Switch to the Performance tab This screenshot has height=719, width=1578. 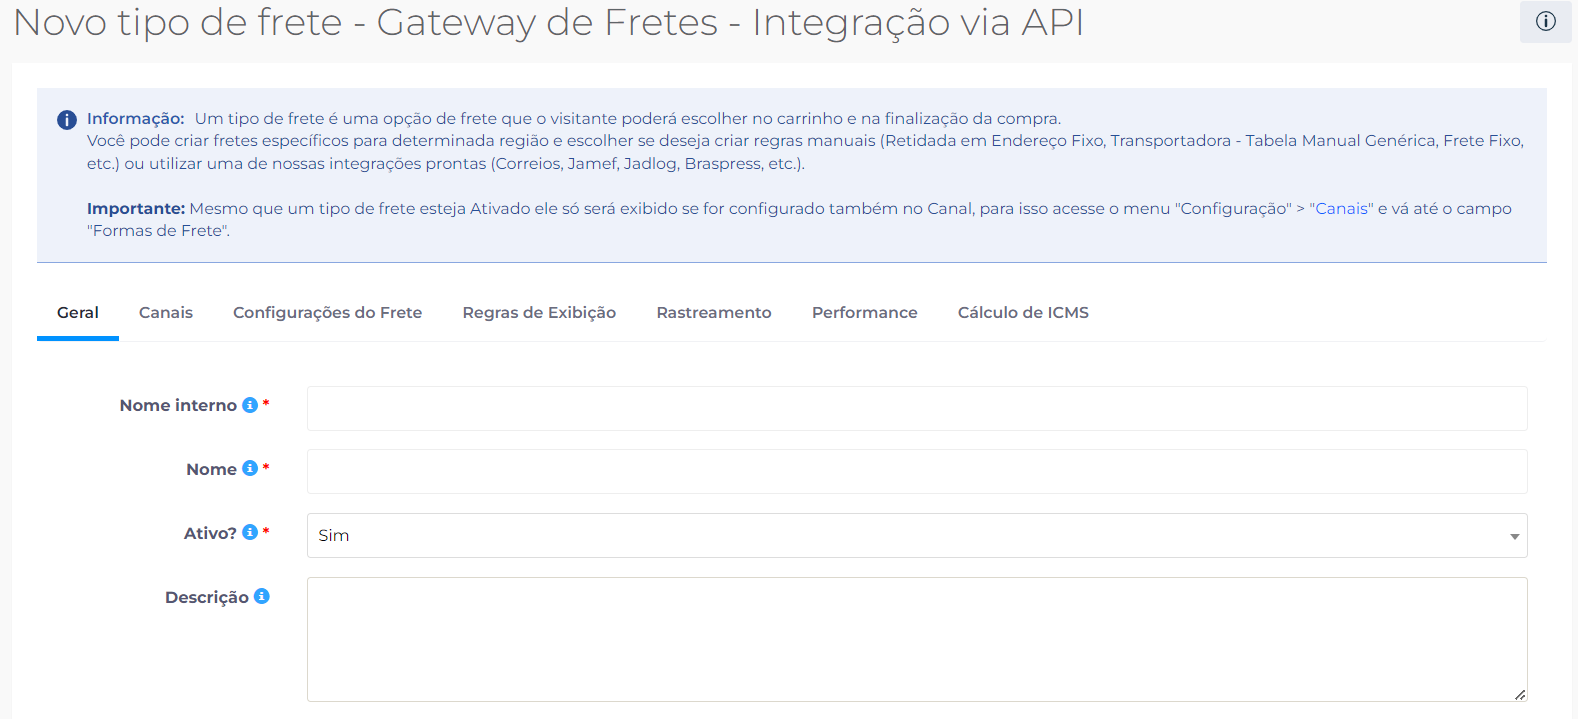point(865,313)
